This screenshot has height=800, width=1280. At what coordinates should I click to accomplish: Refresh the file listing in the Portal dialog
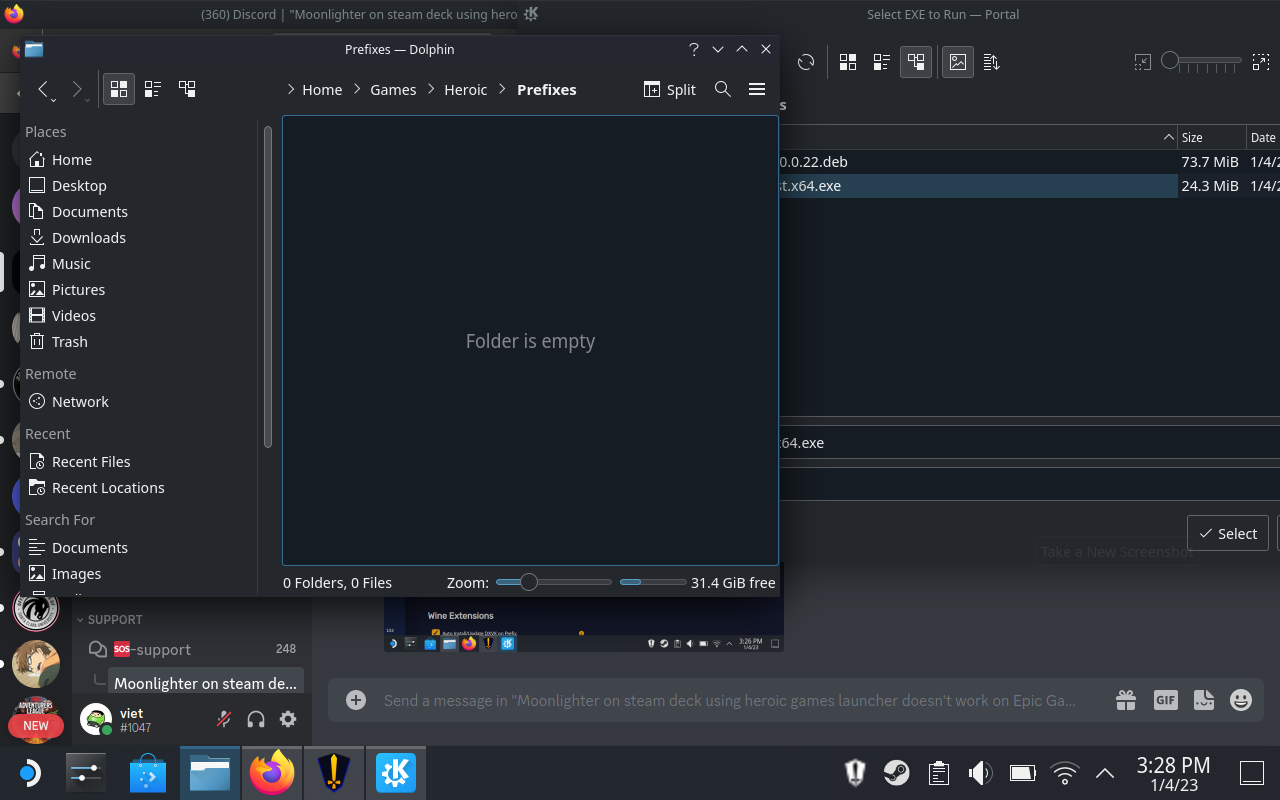point(806,61)
